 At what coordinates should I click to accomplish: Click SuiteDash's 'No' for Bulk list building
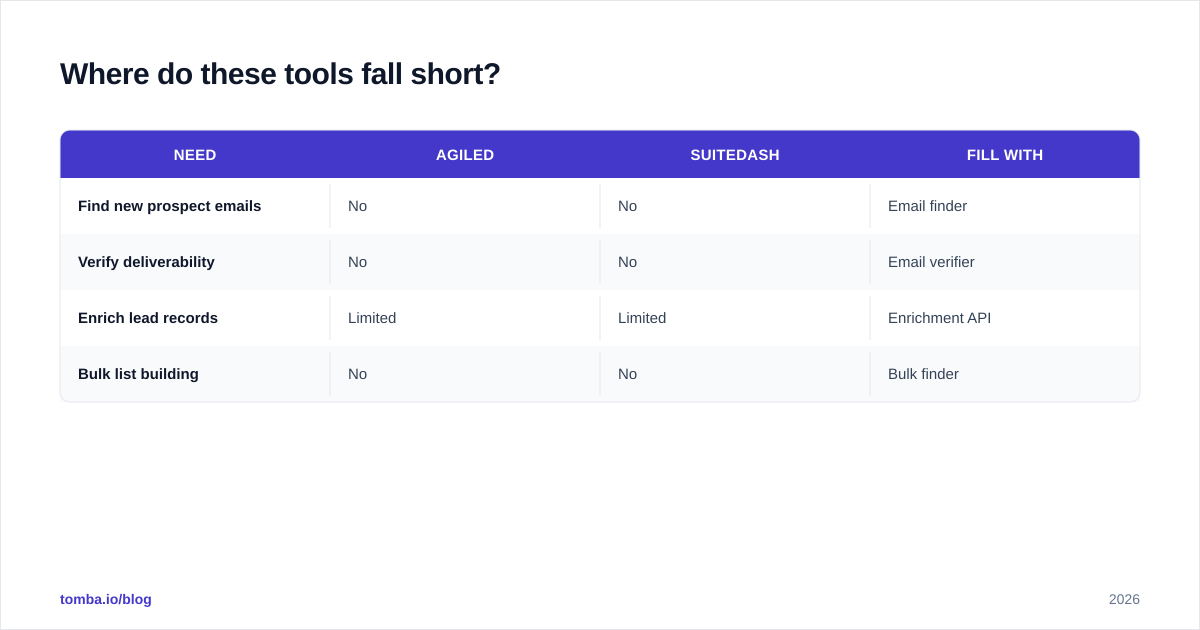point(627,374)
